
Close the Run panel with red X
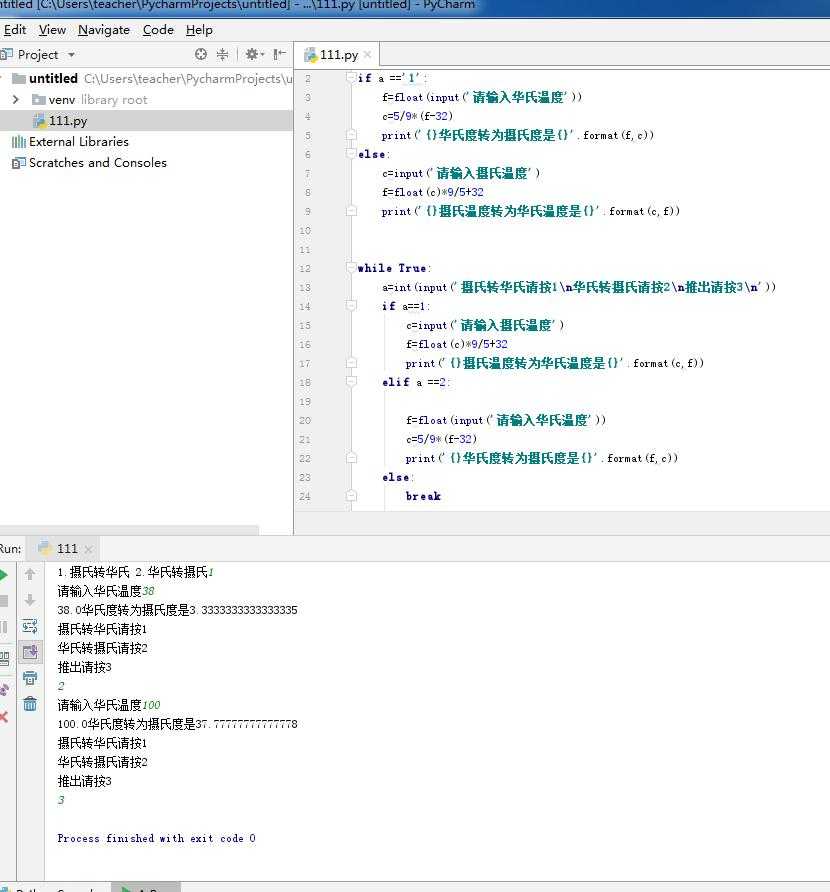click(x=3, y=717)
